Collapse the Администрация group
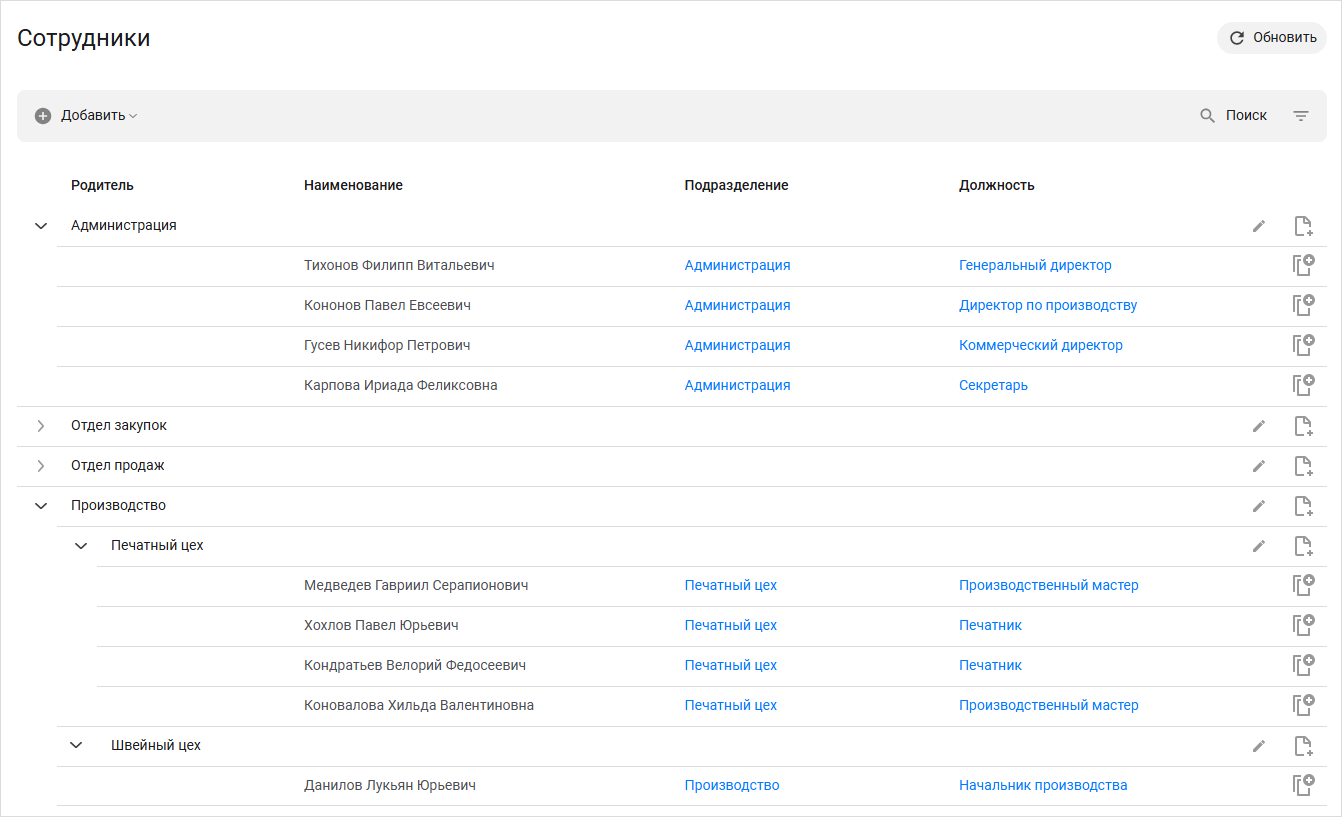 pos(41,226)
